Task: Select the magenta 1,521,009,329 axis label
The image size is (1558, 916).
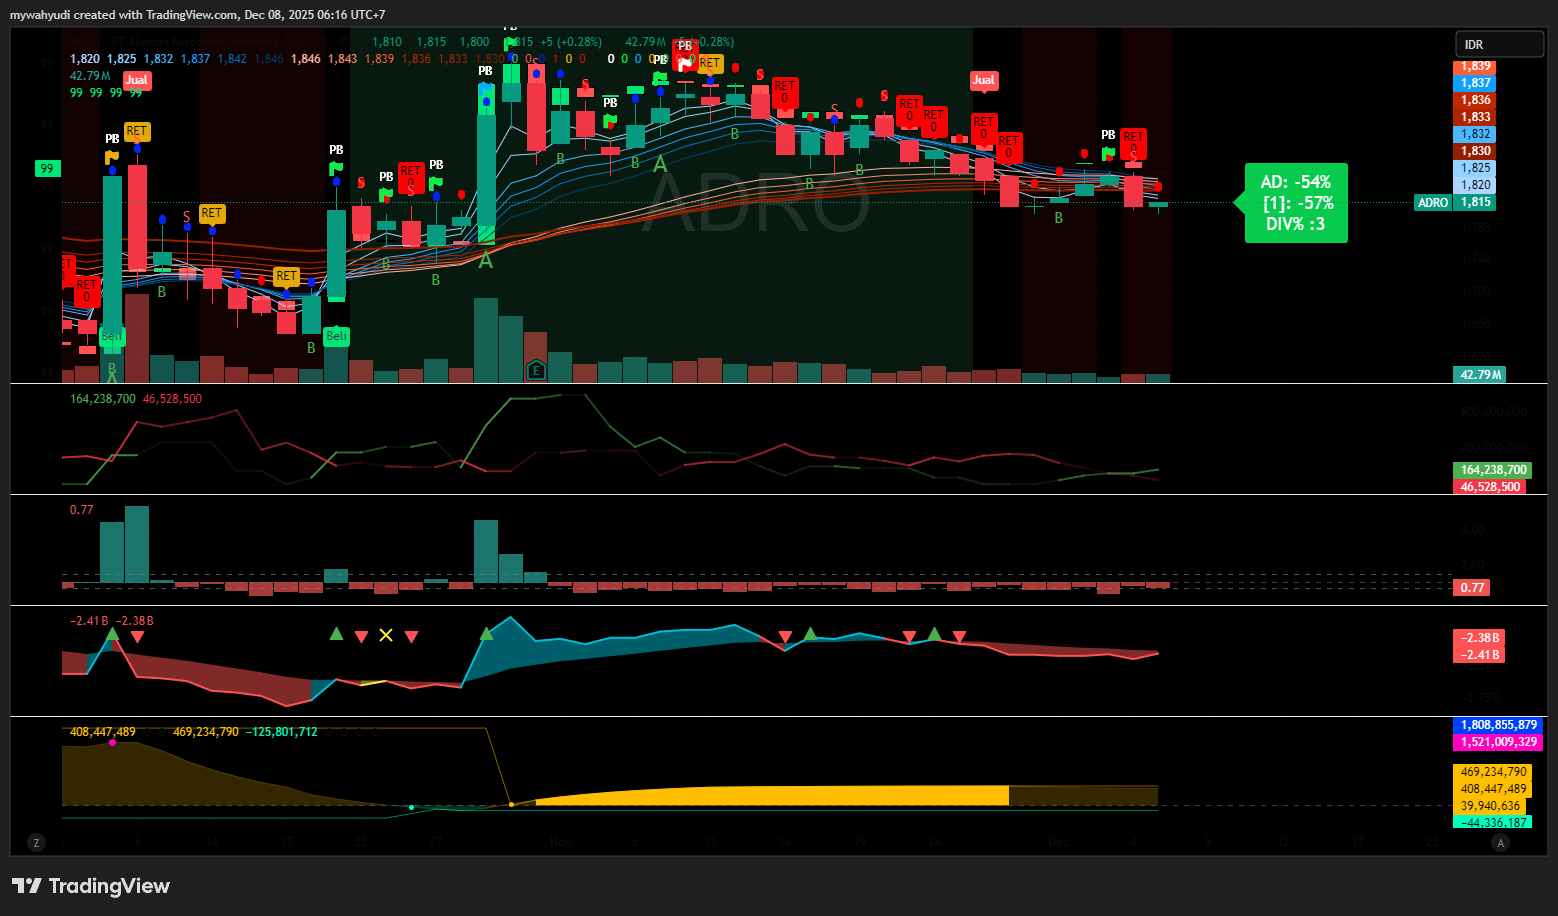Action: [1497, 742]
